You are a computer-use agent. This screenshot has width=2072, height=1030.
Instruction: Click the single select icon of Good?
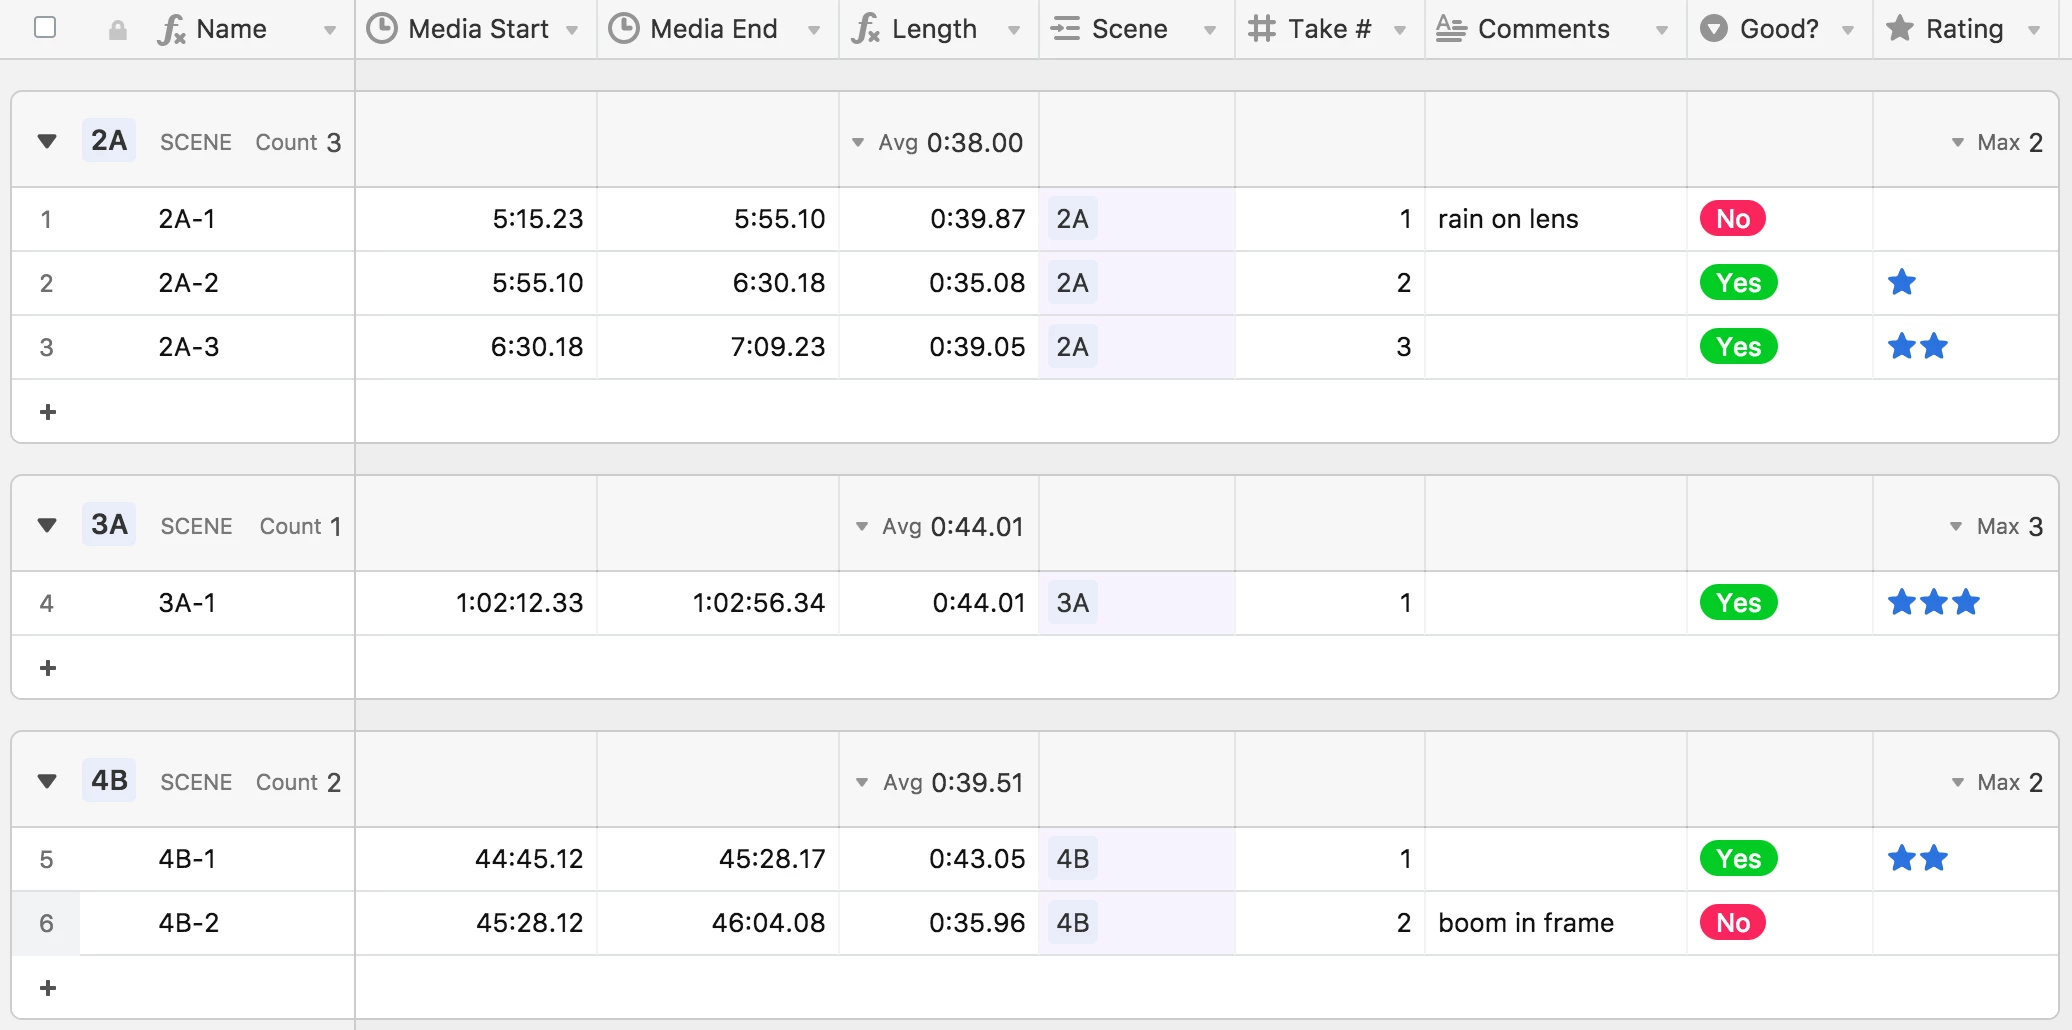(1714, 29)
